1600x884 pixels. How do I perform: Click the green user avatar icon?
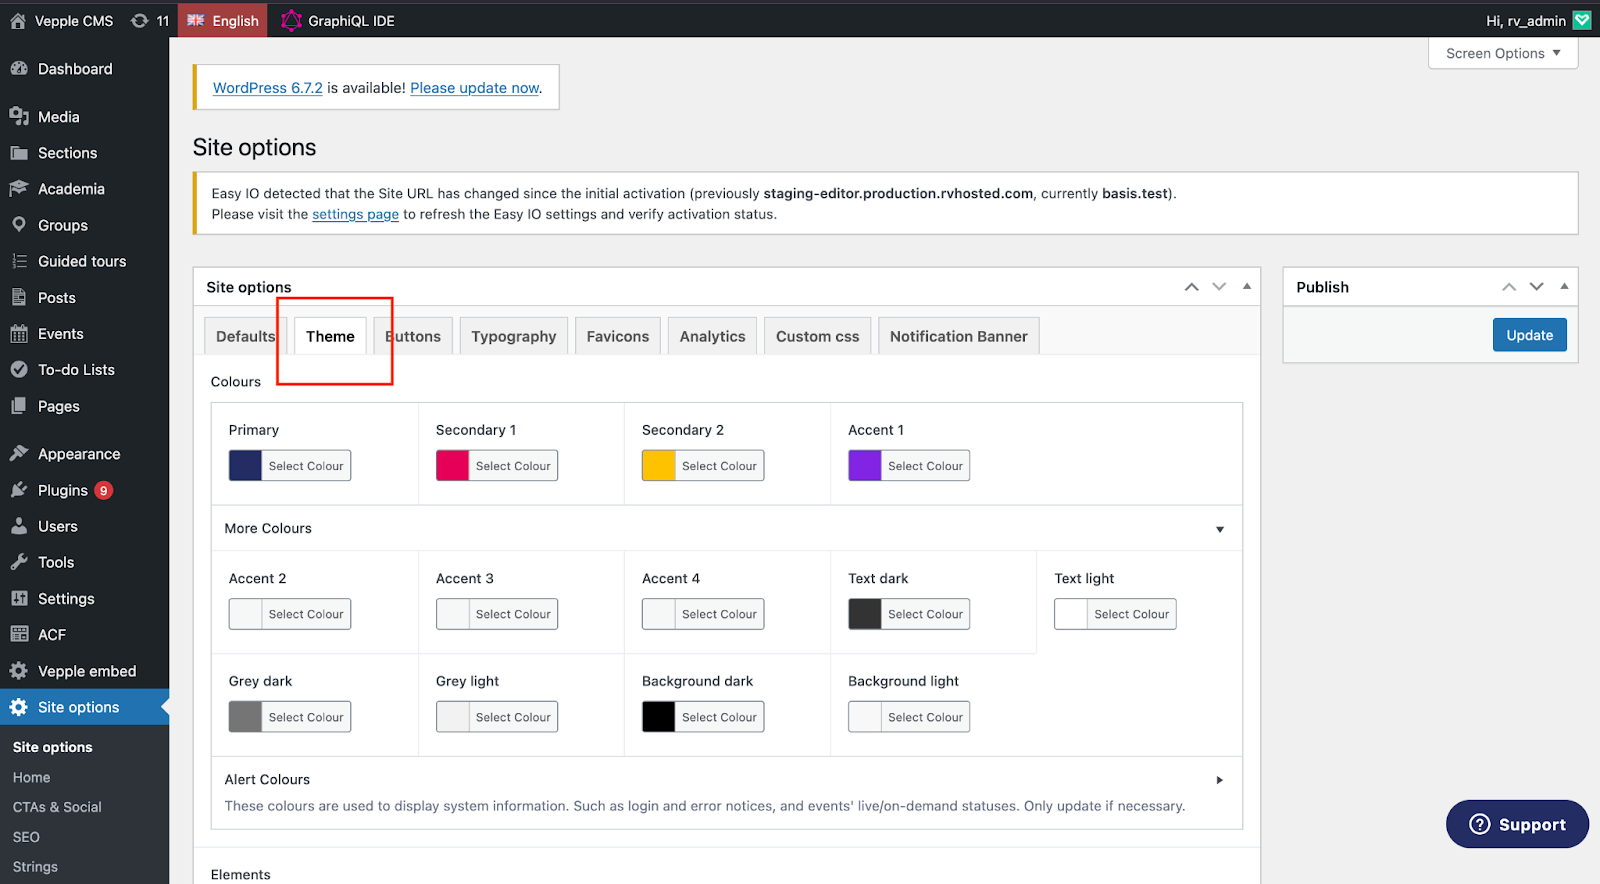pyautogui.click(x=1582, y=21)
